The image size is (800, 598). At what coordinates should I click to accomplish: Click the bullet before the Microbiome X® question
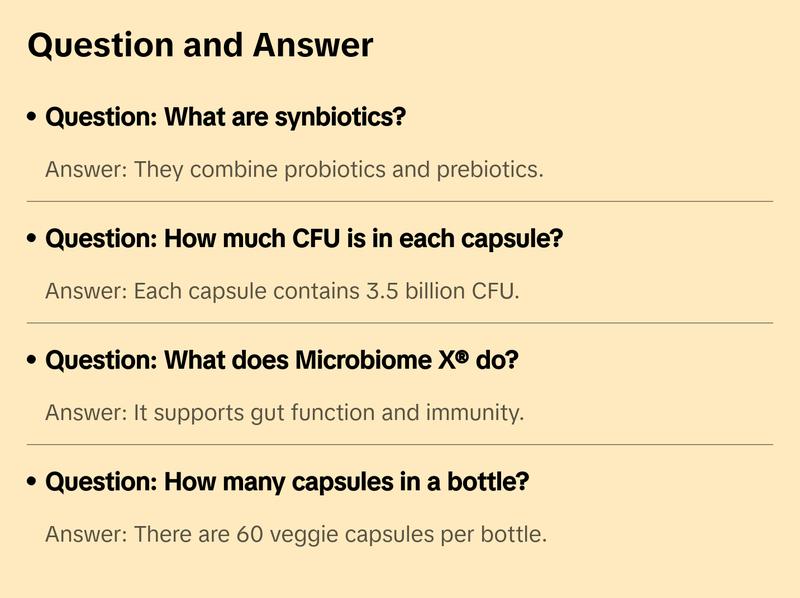coord(33,361)
